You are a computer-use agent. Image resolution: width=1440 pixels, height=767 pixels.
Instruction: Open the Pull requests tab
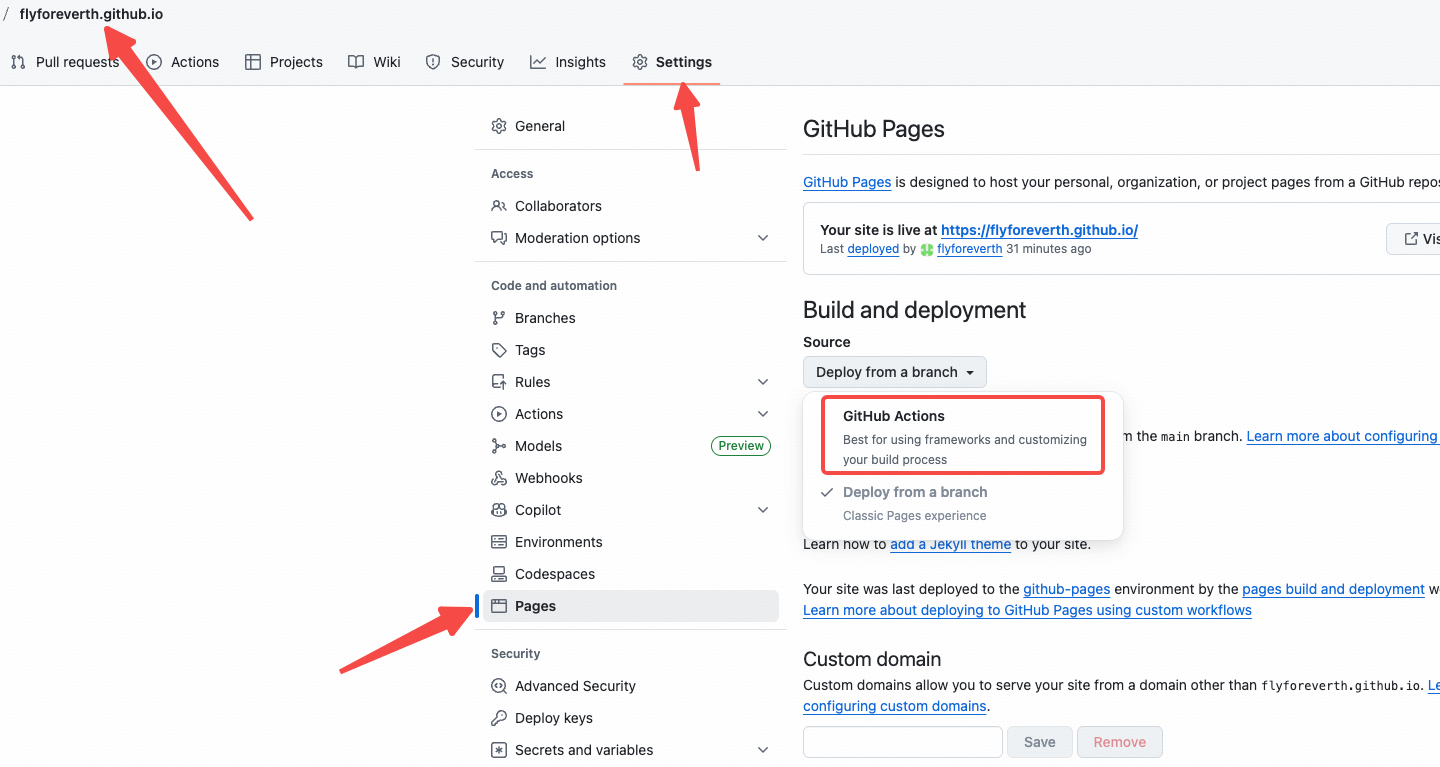pyautogui.click(x=65, y=62)
